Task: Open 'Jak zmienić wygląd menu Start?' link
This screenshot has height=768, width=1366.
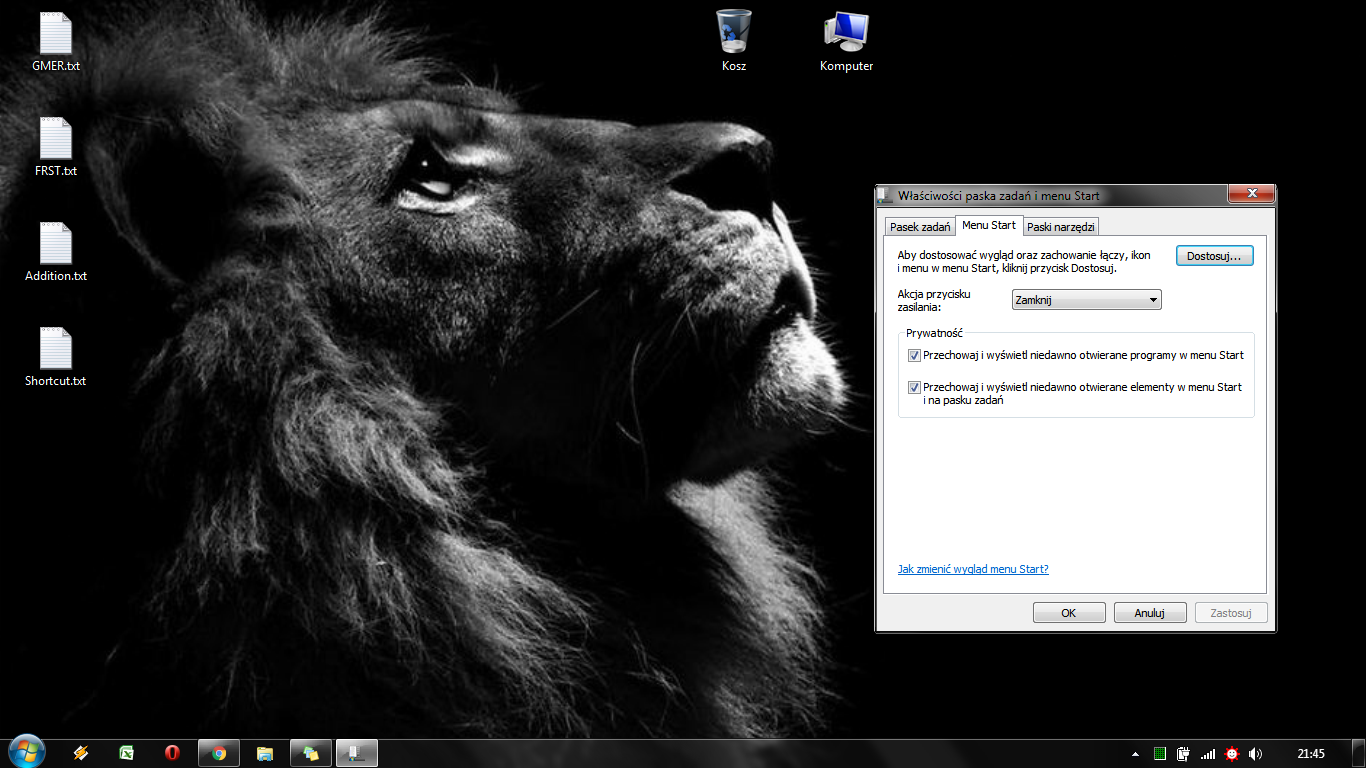Action: pyautogui.click(x=973, y=569)
